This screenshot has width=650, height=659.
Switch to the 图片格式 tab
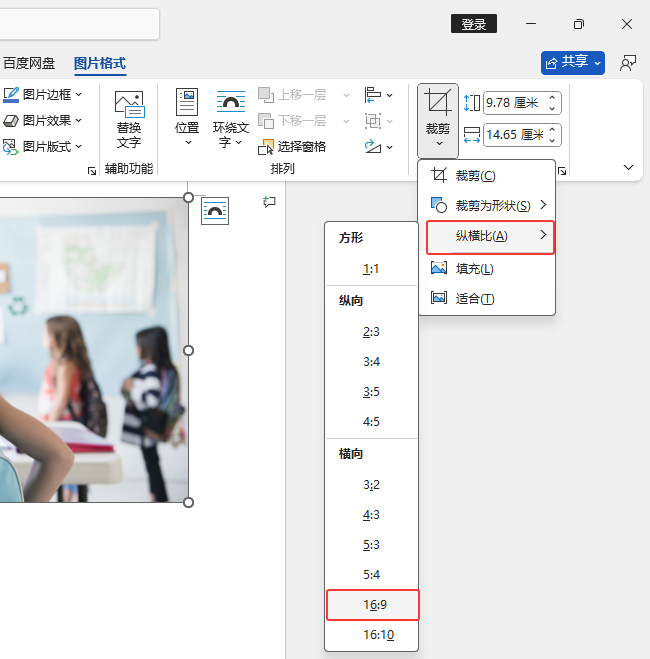click(100, 63)
